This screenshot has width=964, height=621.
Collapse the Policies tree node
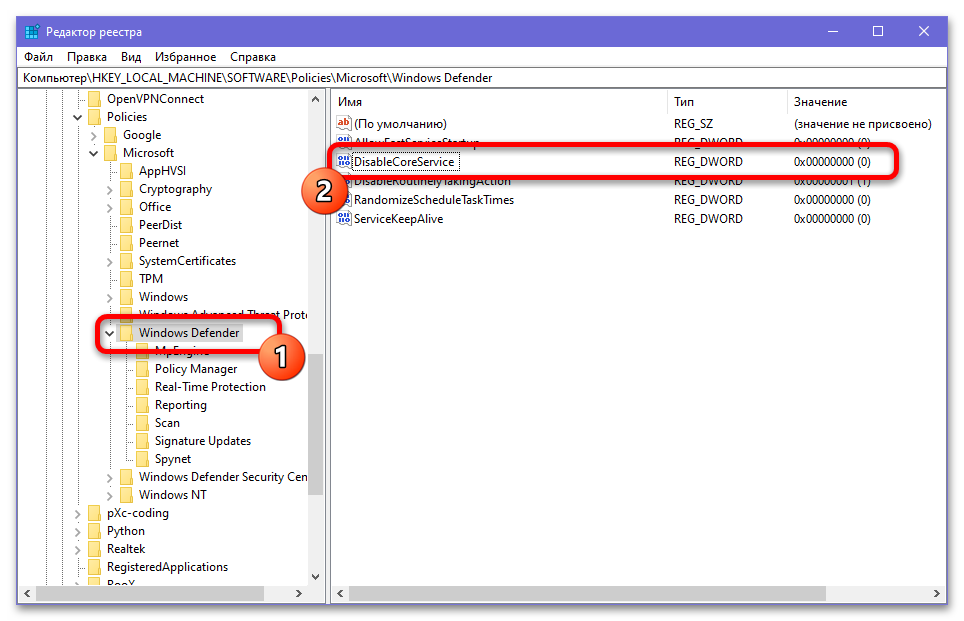77,117
